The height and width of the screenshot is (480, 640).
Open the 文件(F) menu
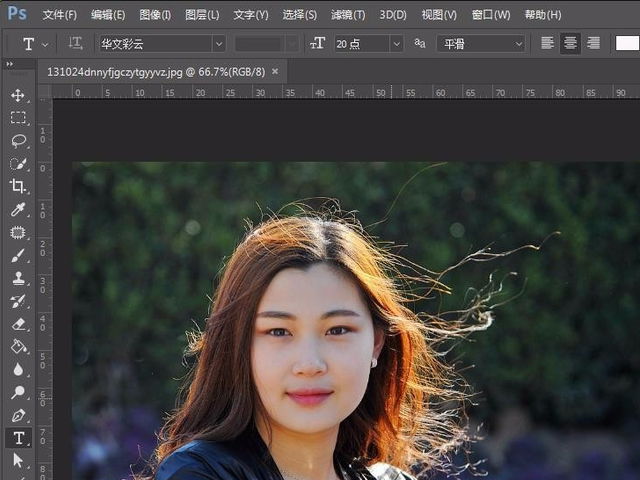tap(60, 15)
